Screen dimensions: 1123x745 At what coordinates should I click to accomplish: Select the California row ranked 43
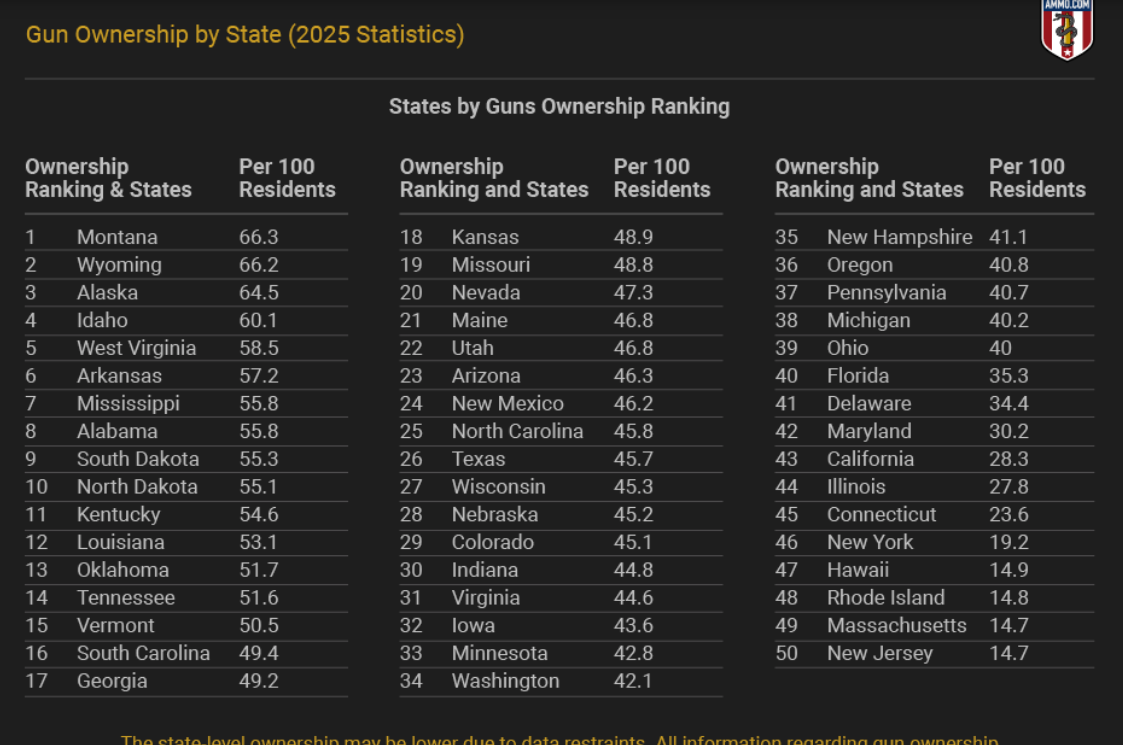(935, 459)
